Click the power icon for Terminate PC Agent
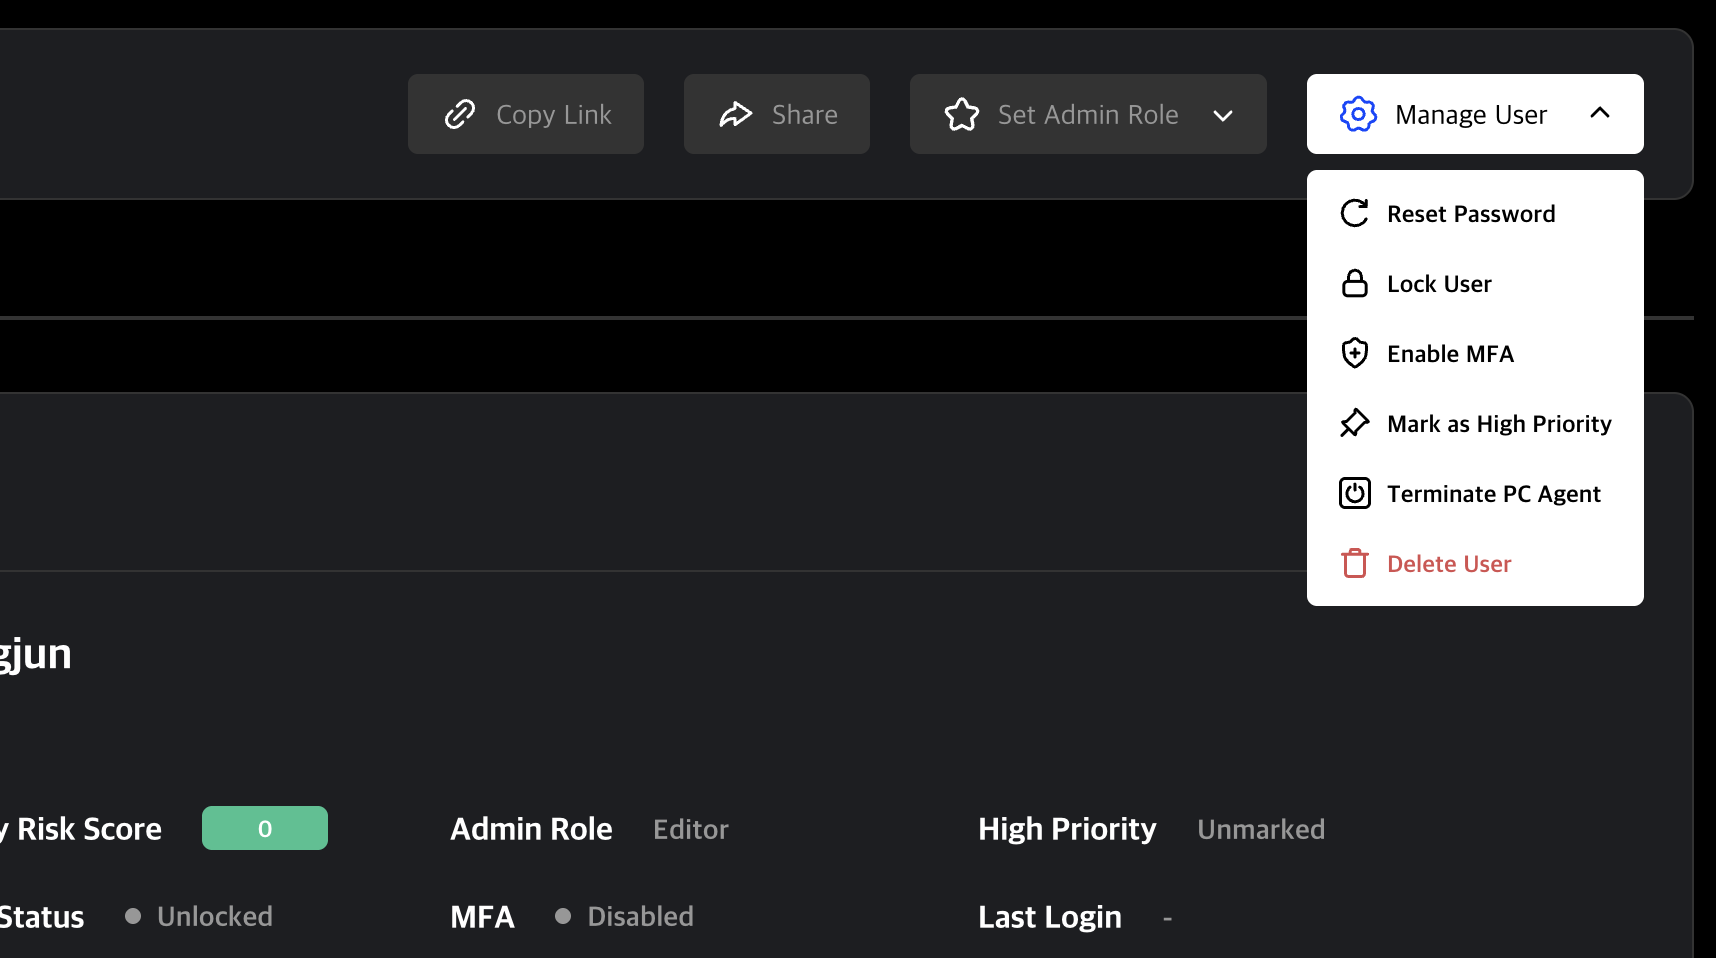 [x=1355, y=493]
